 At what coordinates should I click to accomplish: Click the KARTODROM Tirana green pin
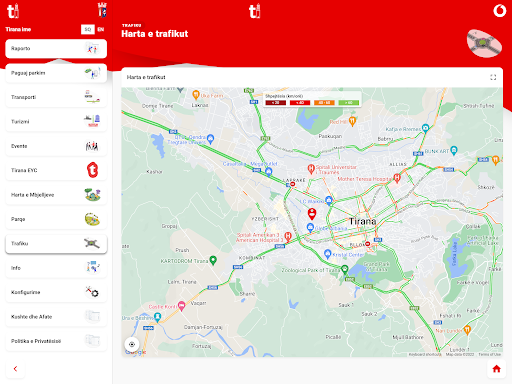(213, 260)
